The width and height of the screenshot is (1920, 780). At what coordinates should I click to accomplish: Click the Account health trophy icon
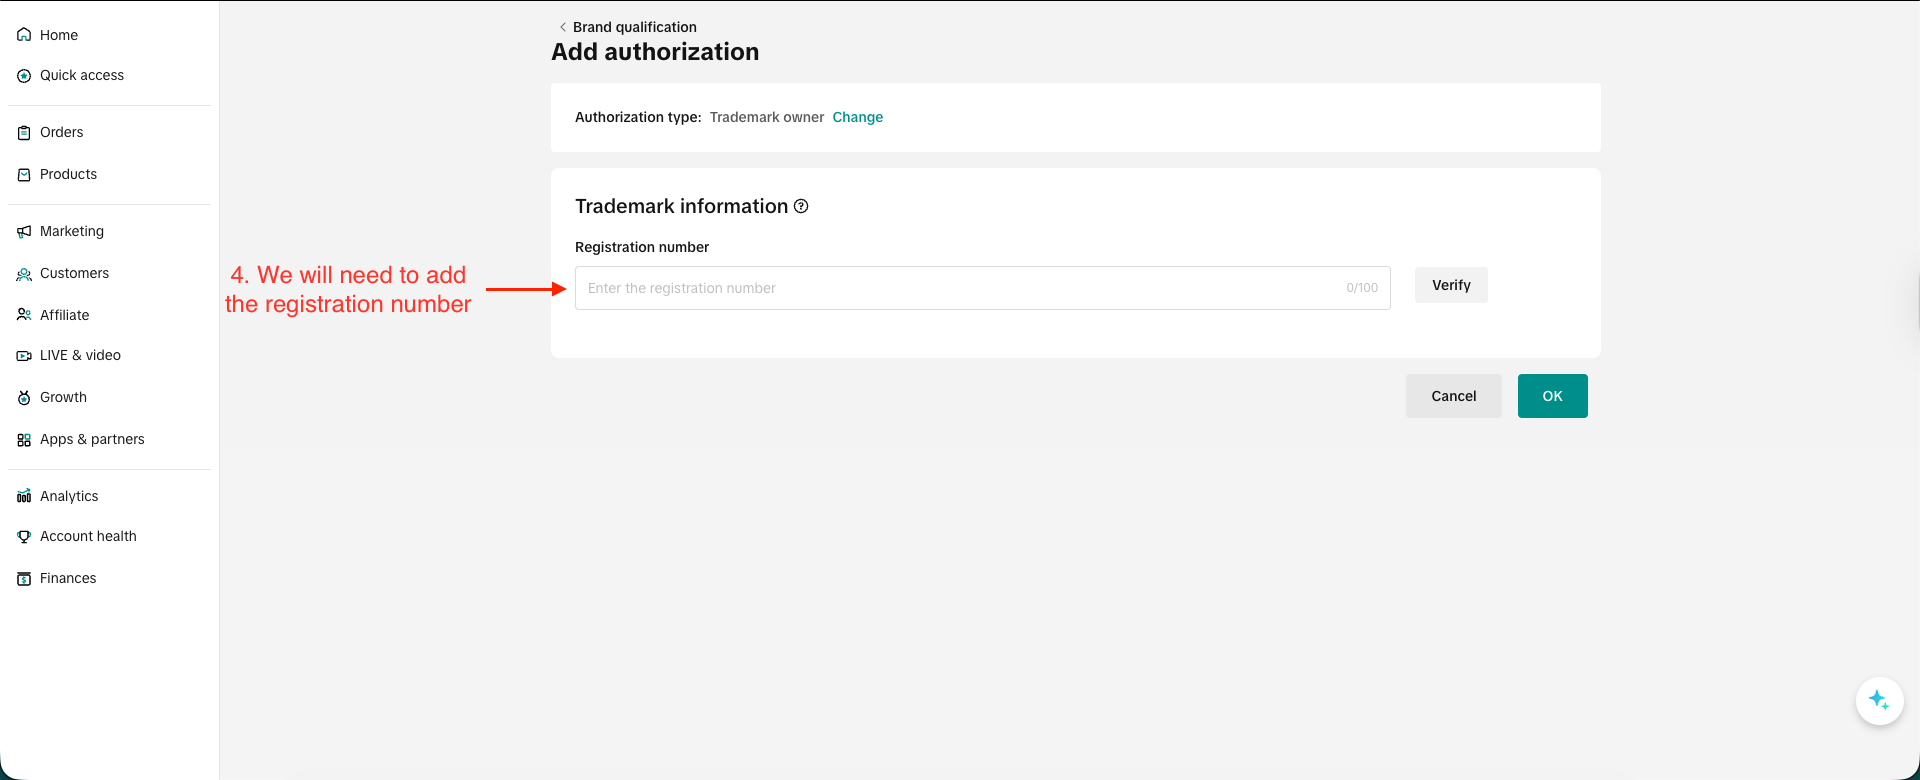[x=24, y=537]
